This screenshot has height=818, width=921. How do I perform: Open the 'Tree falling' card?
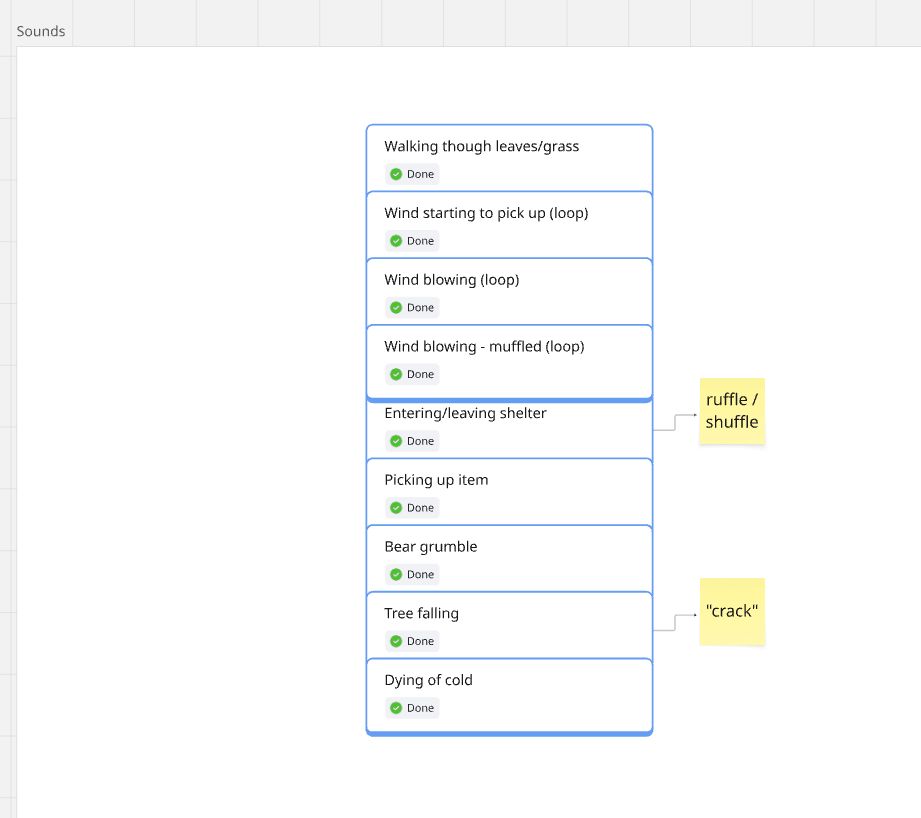(x=509, y=625)
